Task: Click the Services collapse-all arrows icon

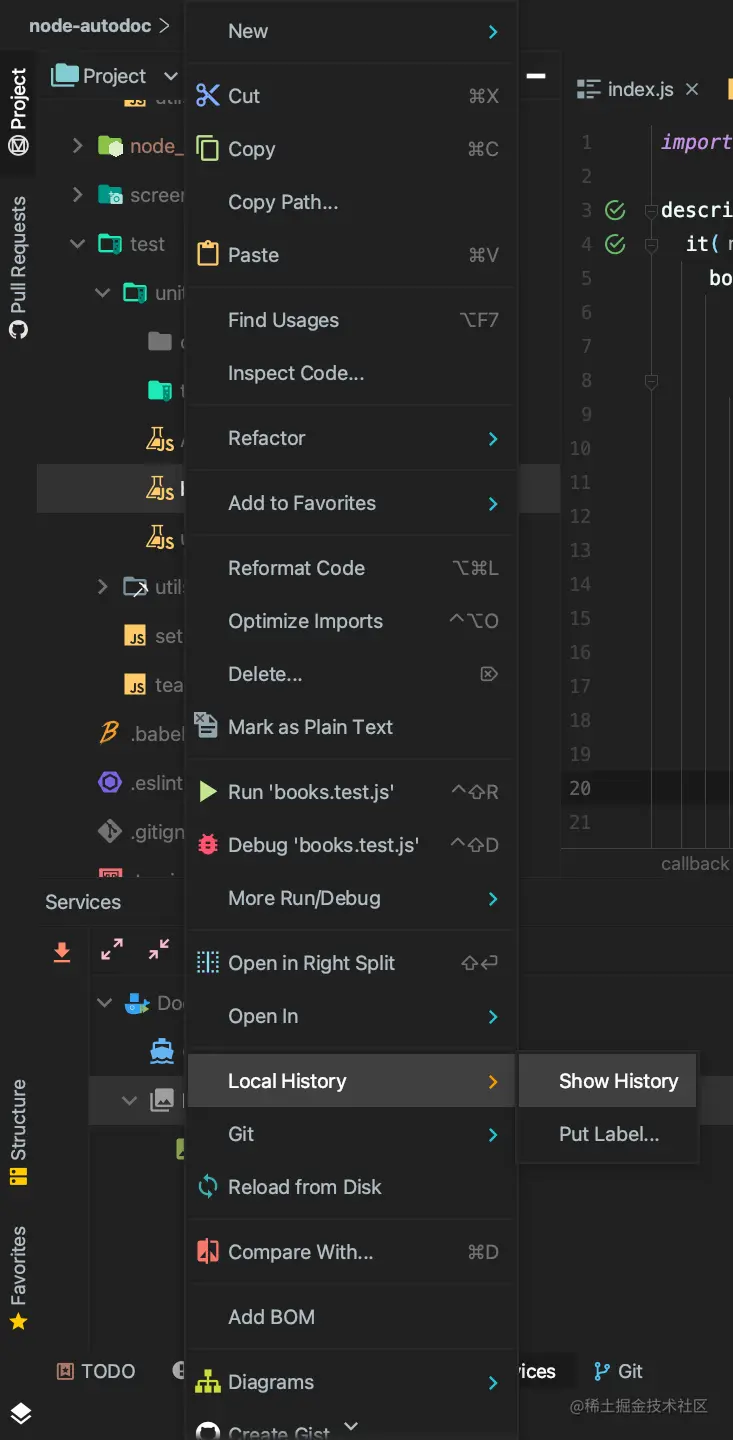Action: click(x=159, y=950)
